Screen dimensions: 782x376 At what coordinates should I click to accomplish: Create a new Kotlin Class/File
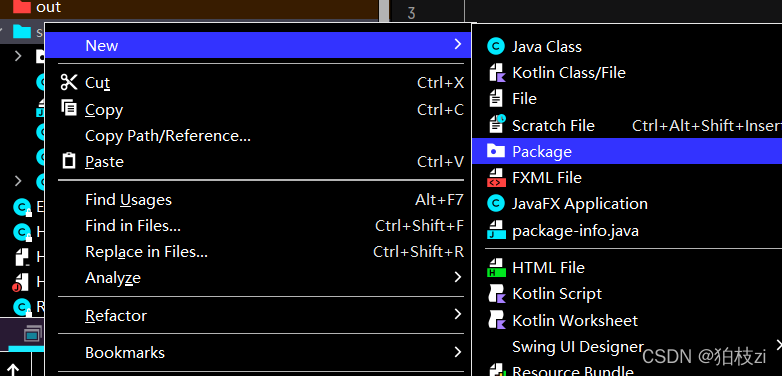[x=627, y=73]
